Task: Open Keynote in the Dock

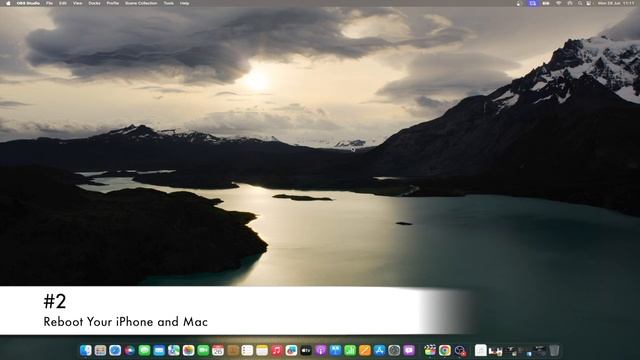Action: coord(336,350)
